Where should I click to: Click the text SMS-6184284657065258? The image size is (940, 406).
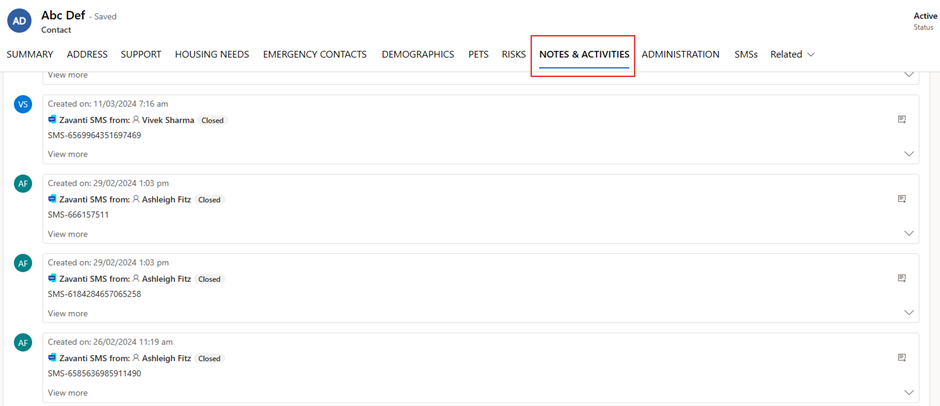[x=95, y=294]
